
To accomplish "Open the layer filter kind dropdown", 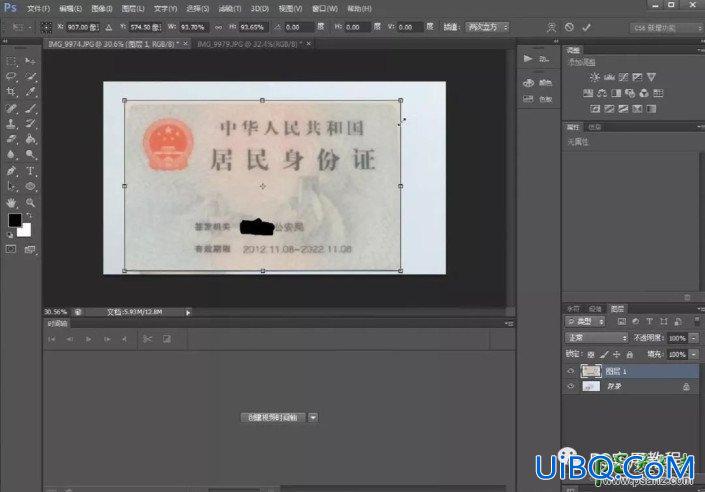I will (x=585, y=322).
